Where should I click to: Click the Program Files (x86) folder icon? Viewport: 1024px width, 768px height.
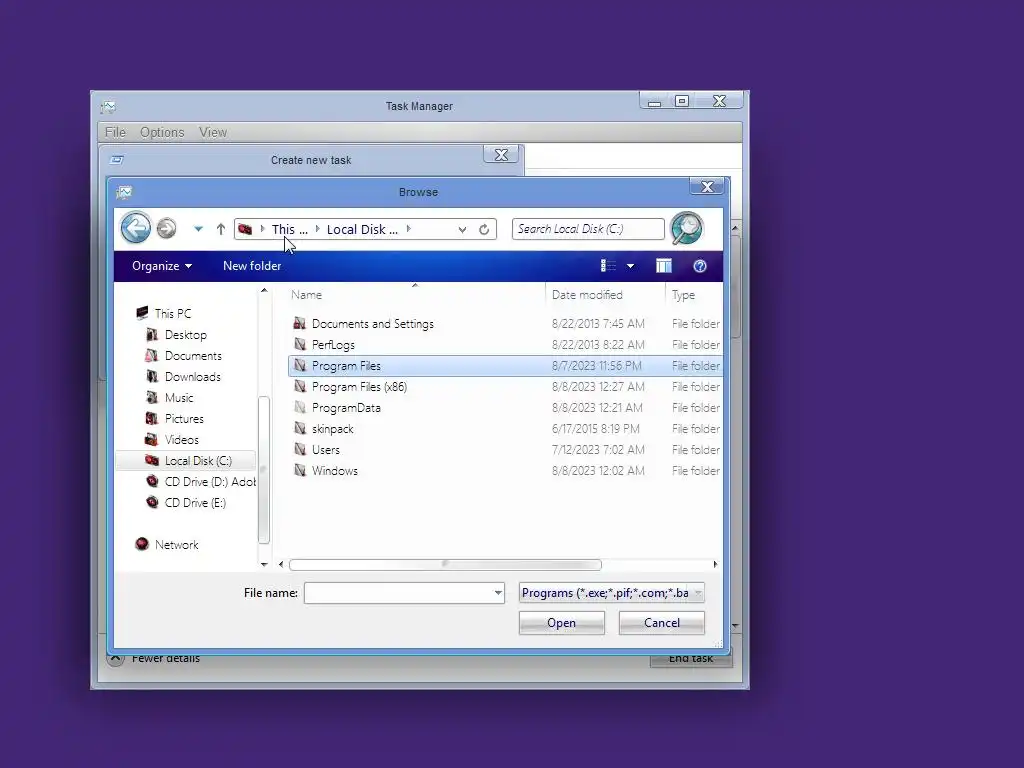pos(300,386)
